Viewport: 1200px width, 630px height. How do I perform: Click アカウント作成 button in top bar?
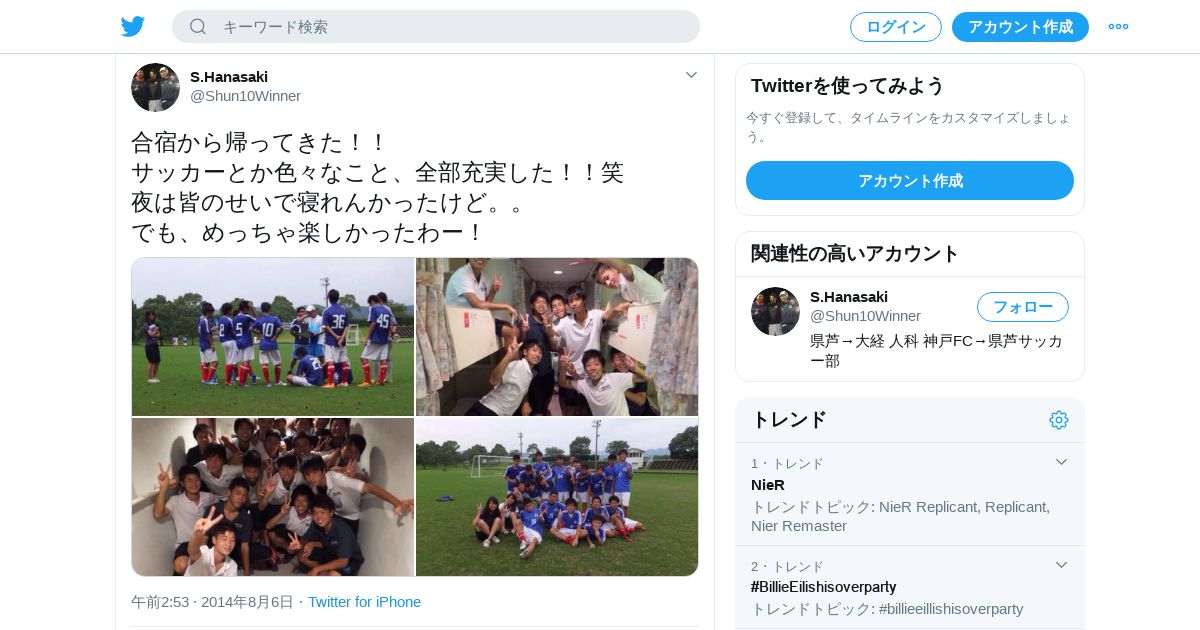coord(1020,27)
